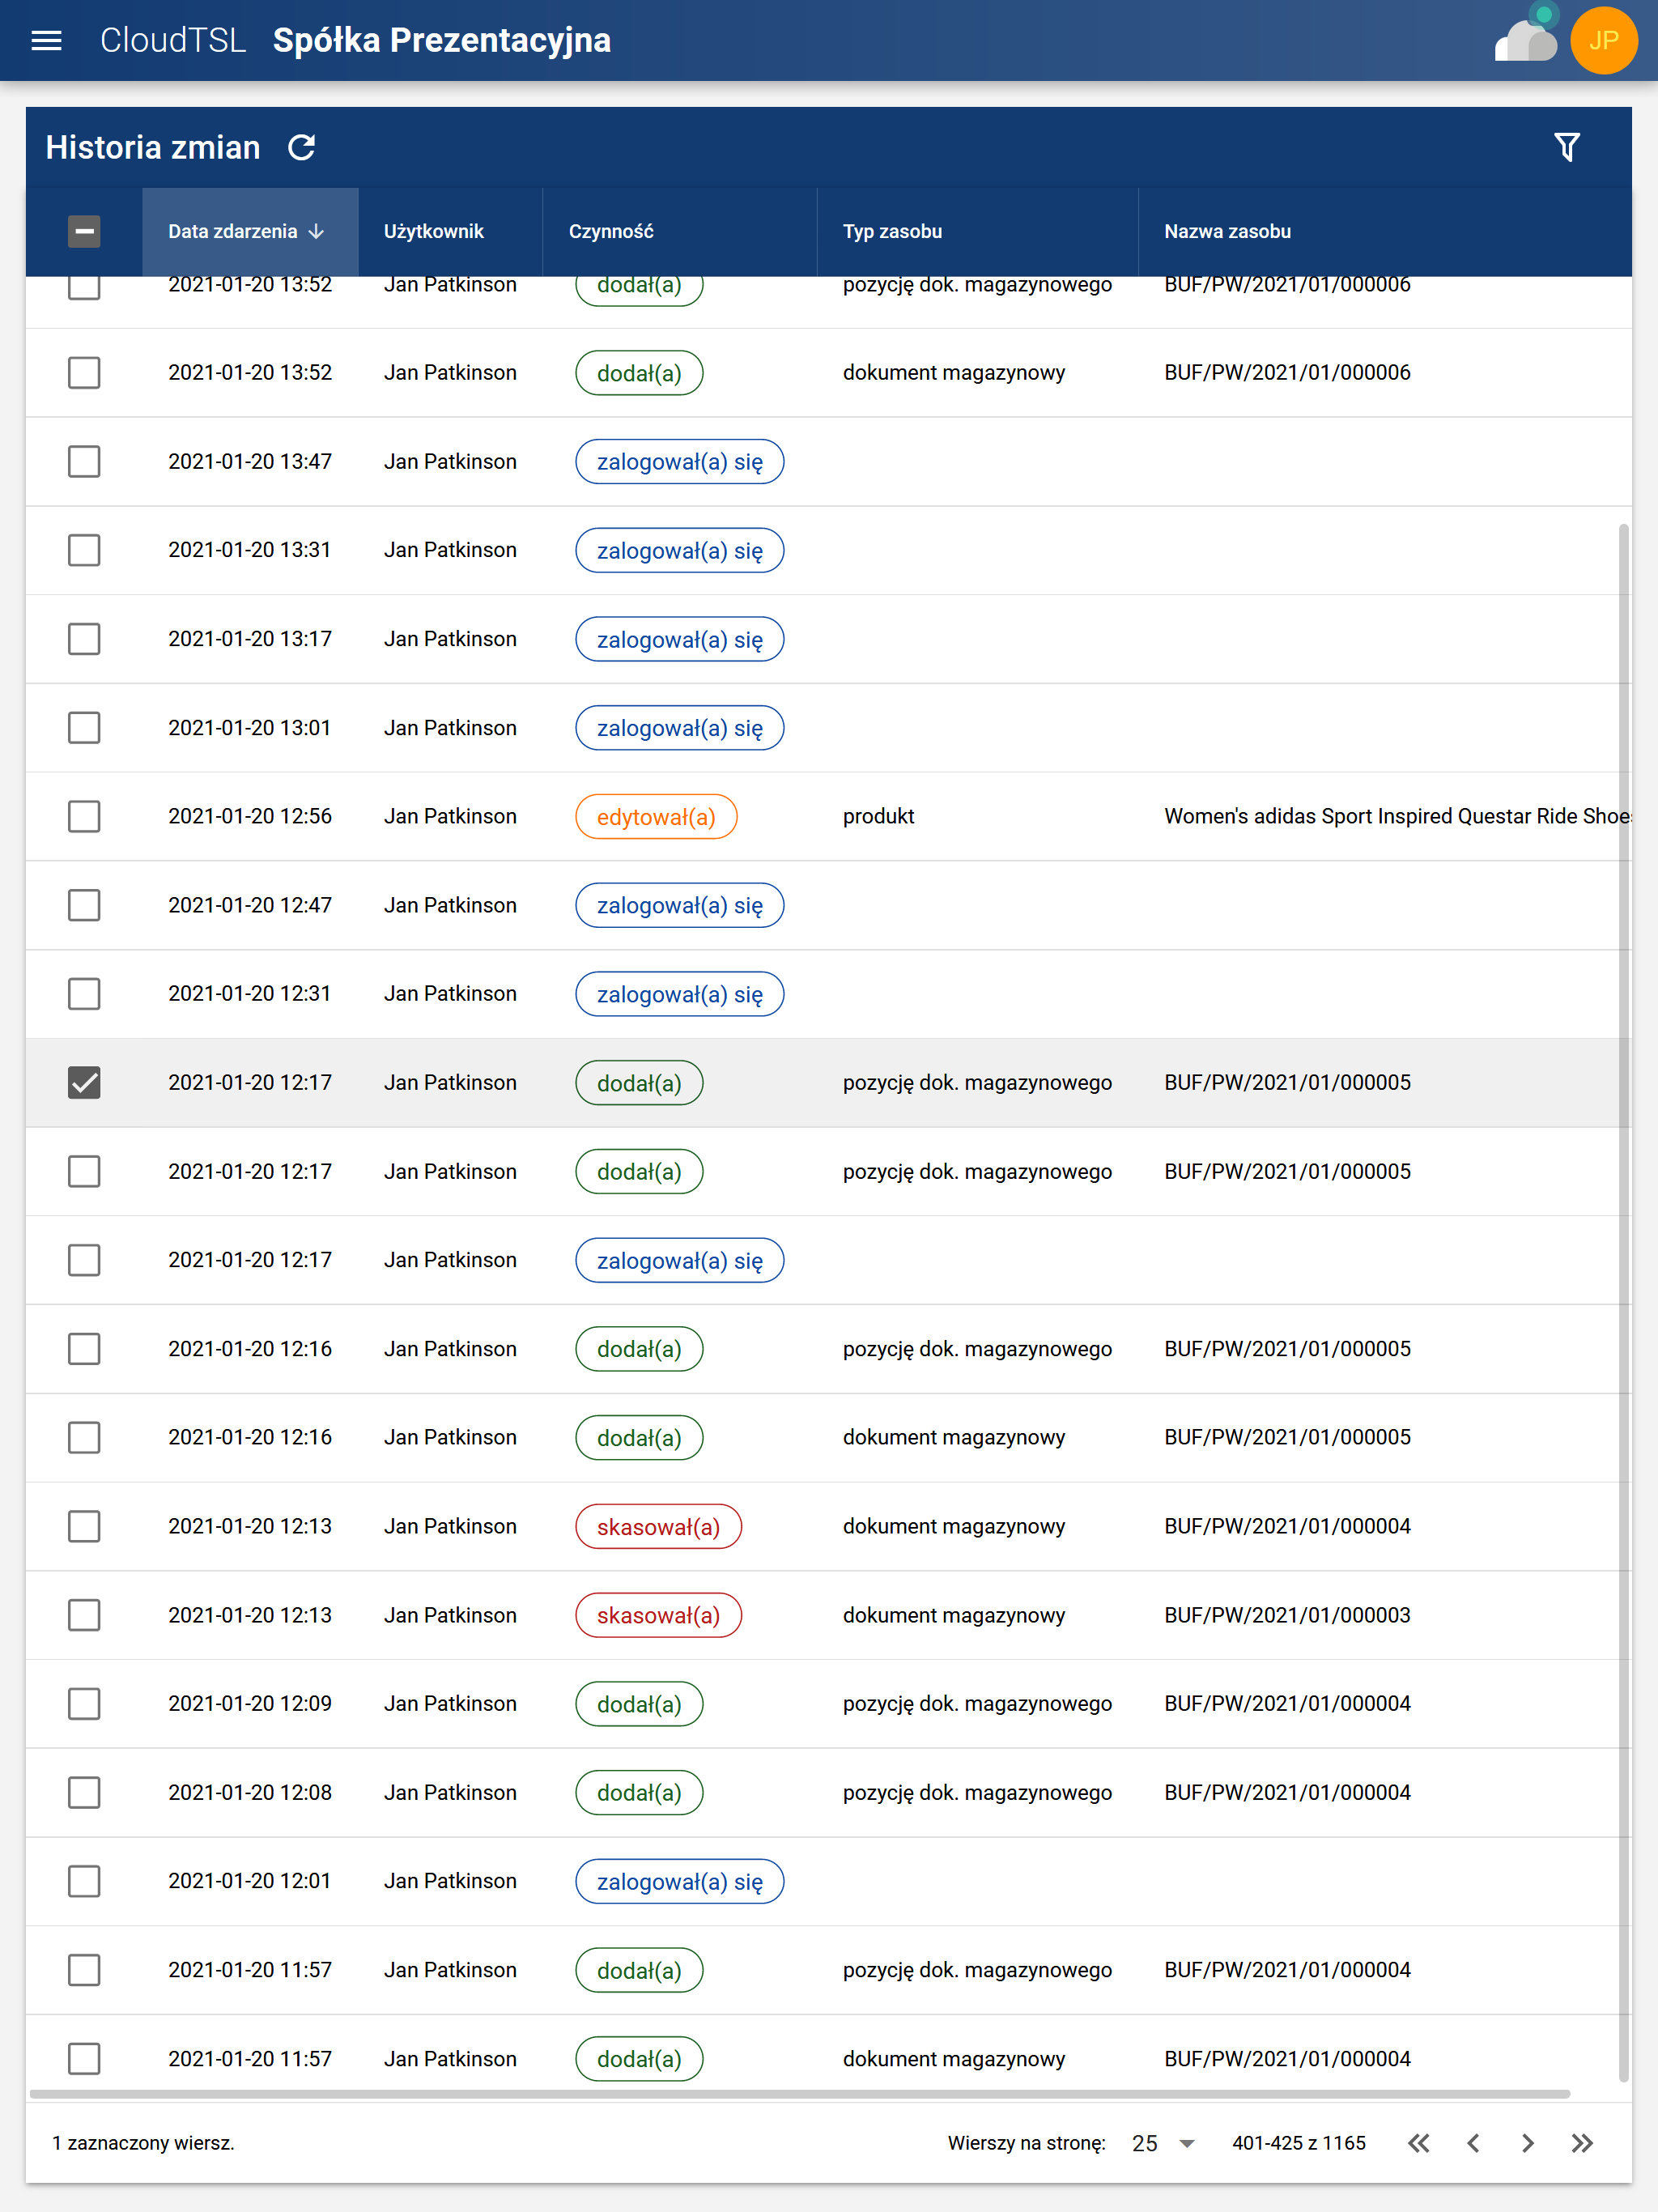Click the Women's adidas Sport Inspired product name
Image resolution: width=1658 pixels, height=2212 pixels.
1397,816
